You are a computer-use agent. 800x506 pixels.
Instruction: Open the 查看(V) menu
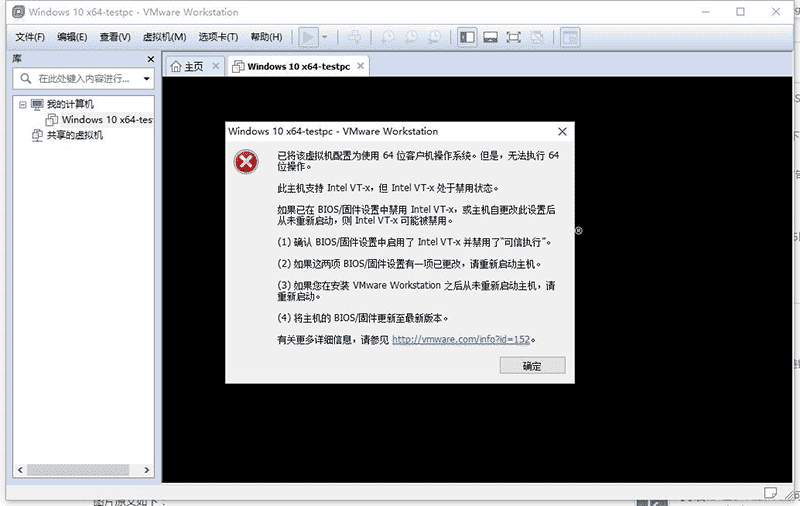pyautogui.click(x=115, y=37)
